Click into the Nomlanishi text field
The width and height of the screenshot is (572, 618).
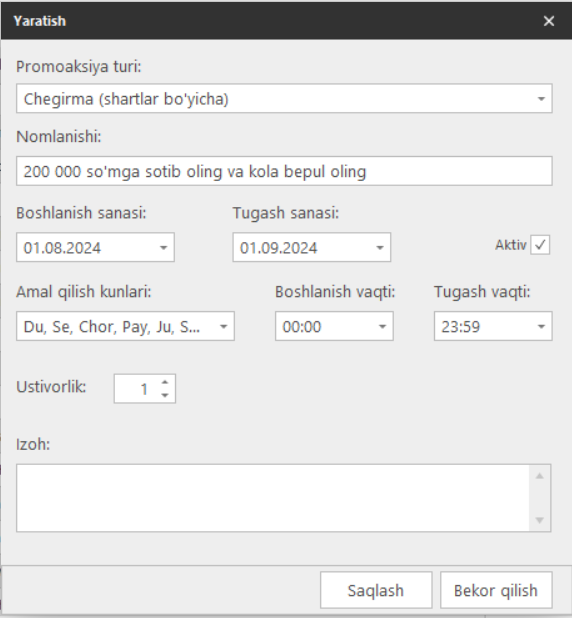click(x=284, y=171)
